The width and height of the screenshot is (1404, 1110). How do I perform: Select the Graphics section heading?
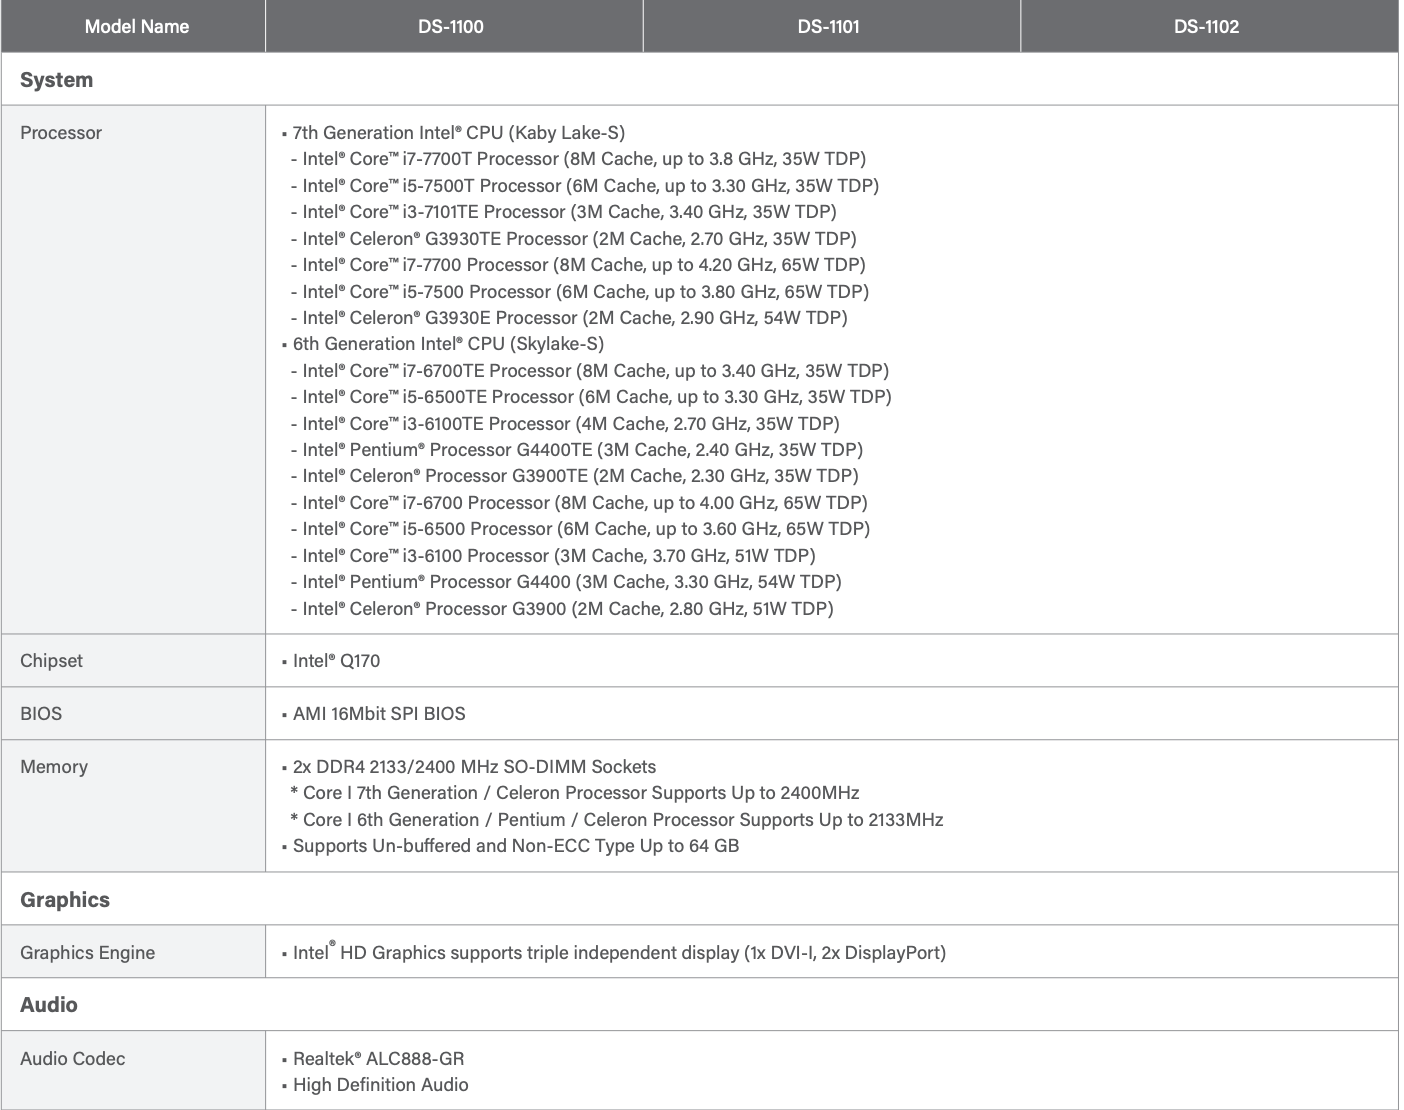click(65, 900)
